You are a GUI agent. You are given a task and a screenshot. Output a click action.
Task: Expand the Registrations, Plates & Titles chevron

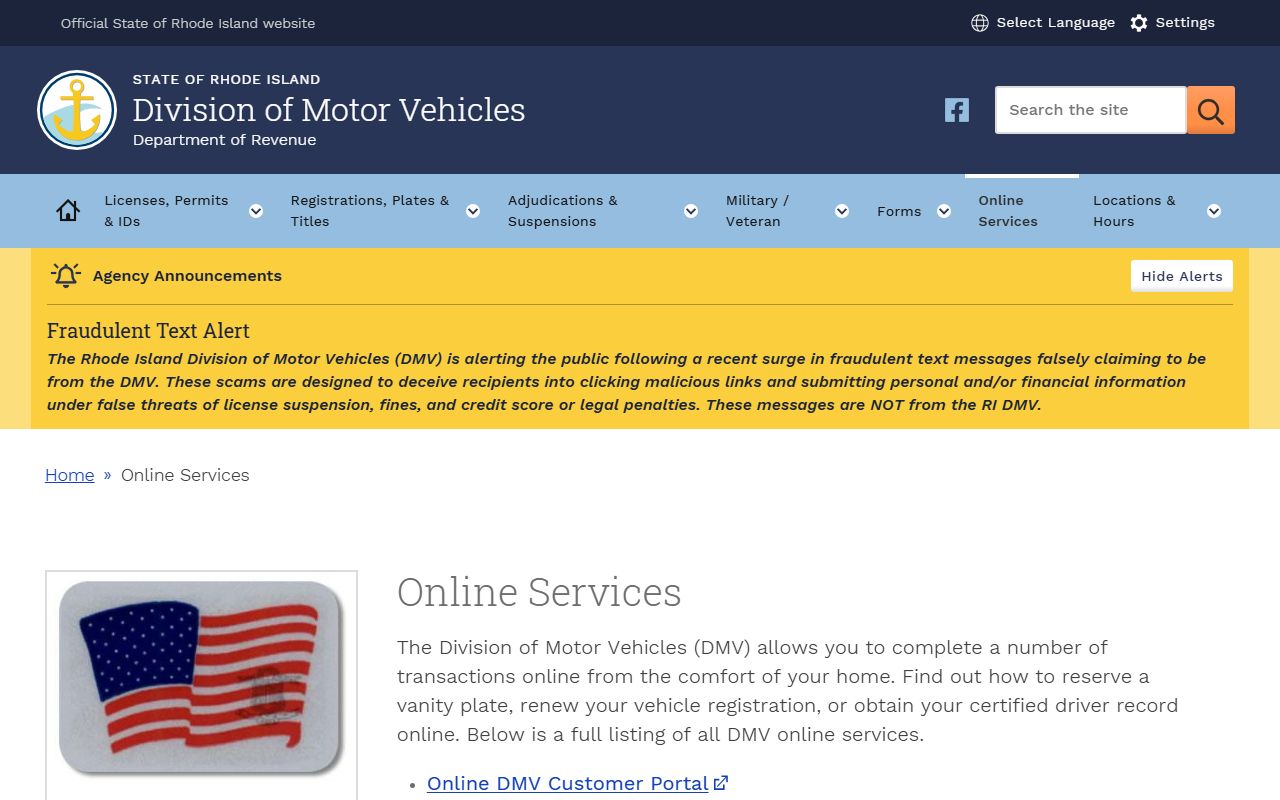click(x=473, y=211)
